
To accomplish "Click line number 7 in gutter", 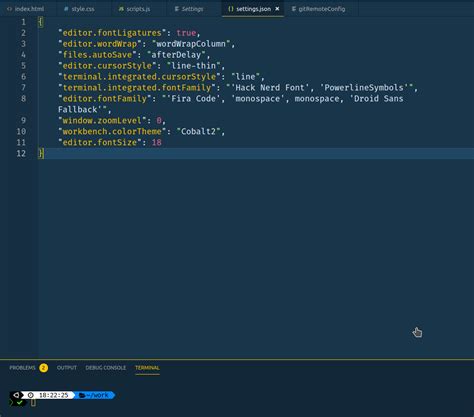I will tap(23, 88).
